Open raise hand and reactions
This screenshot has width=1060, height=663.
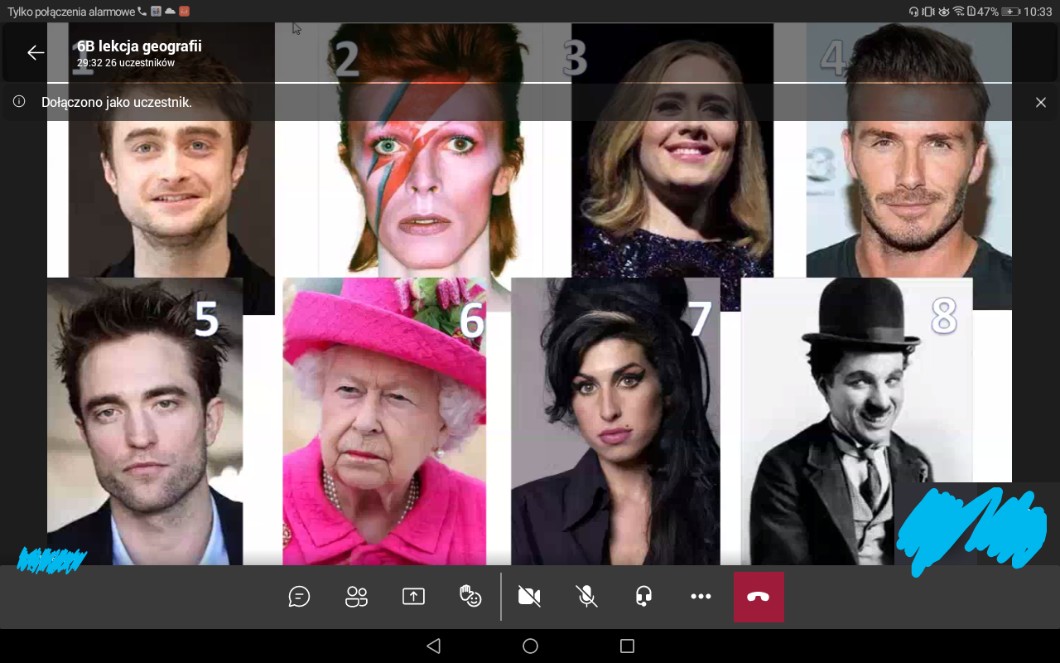[470, 597]
